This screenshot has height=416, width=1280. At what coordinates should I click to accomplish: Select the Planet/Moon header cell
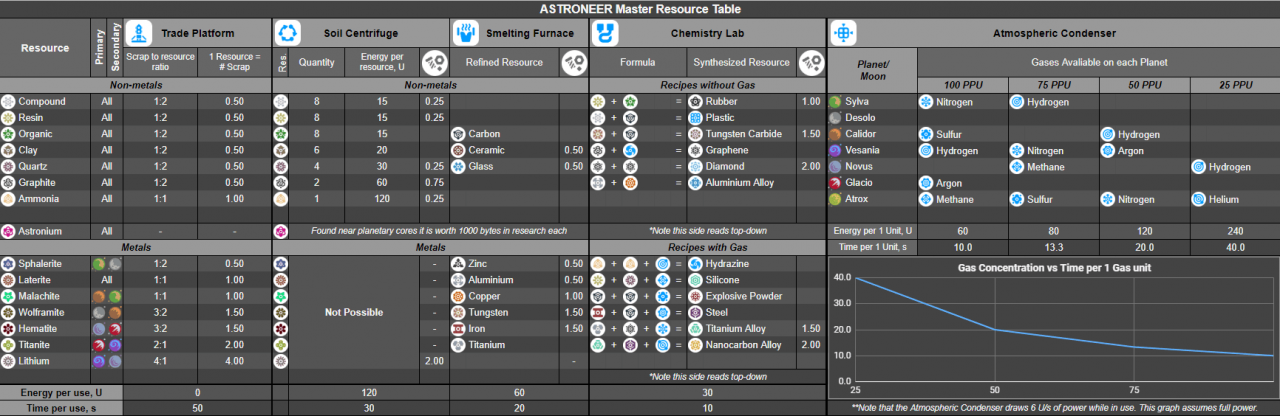(x=872, y=69)
